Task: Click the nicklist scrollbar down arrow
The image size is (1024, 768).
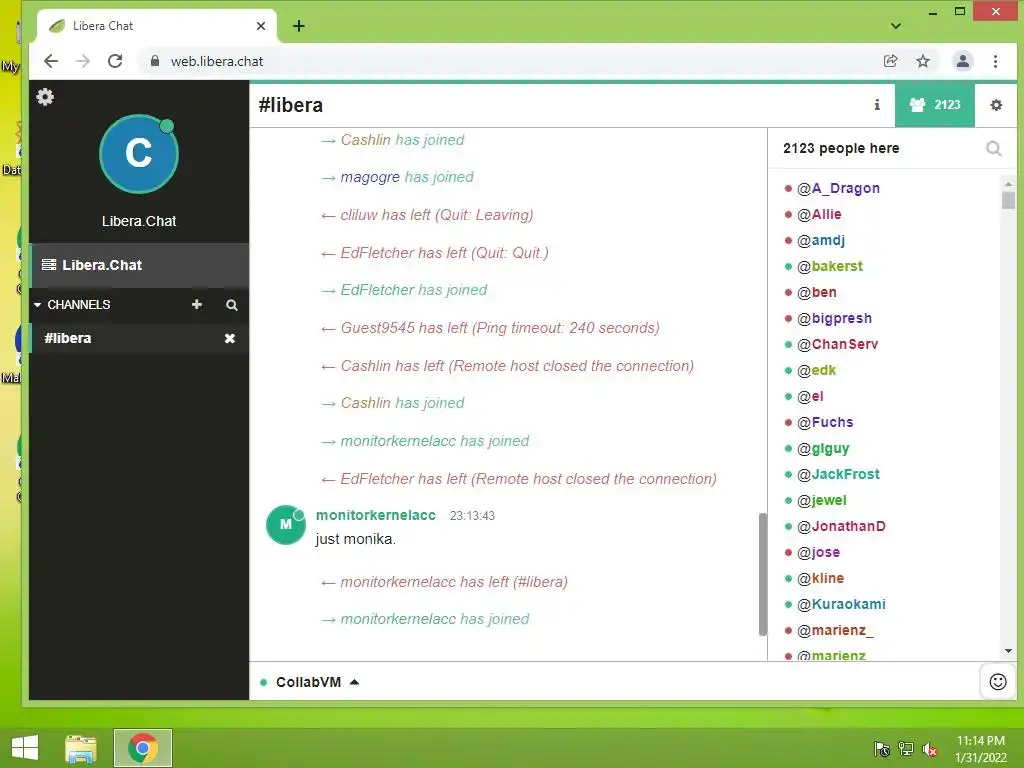Action: click(1008, 651)
